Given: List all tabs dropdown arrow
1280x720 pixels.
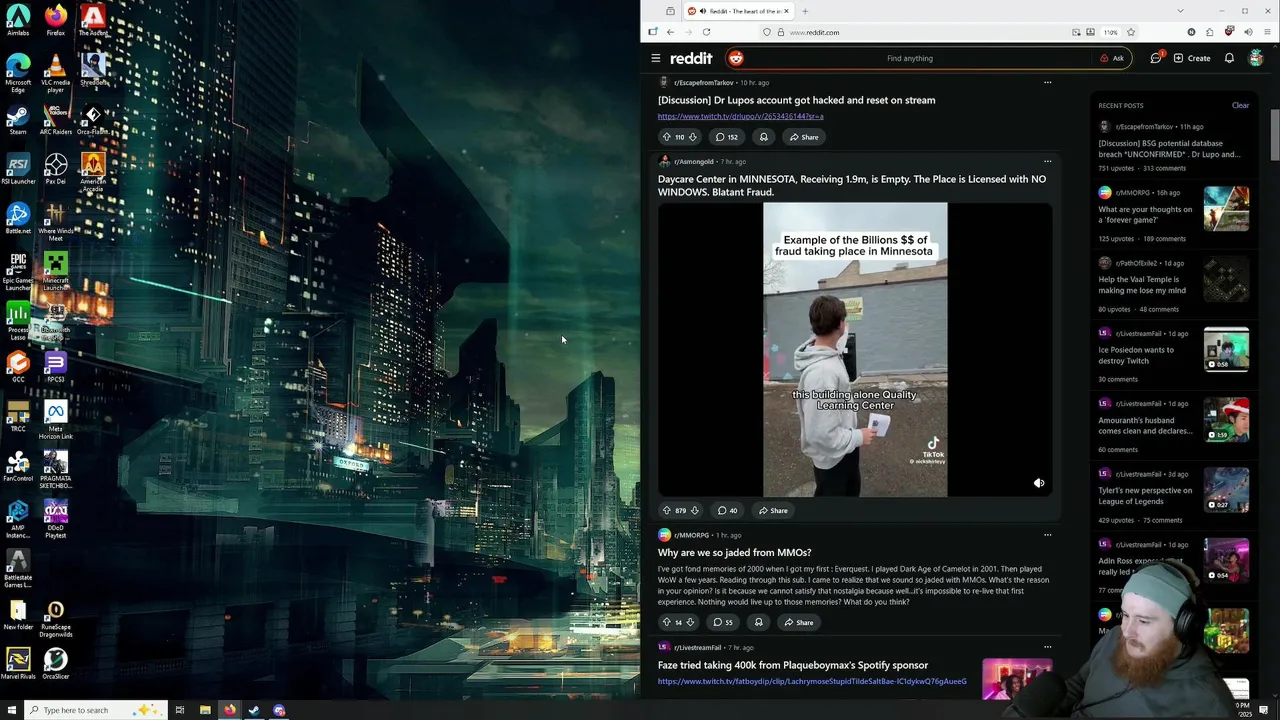Looking at the screenshot, I should (1180, 11).
